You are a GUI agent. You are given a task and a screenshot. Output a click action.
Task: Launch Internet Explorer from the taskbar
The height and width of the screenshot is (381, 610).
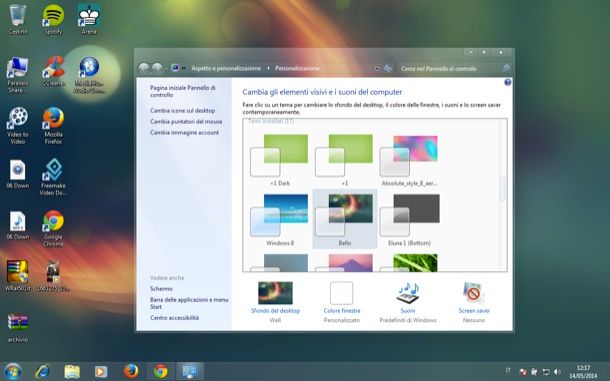tap(42, 372)
